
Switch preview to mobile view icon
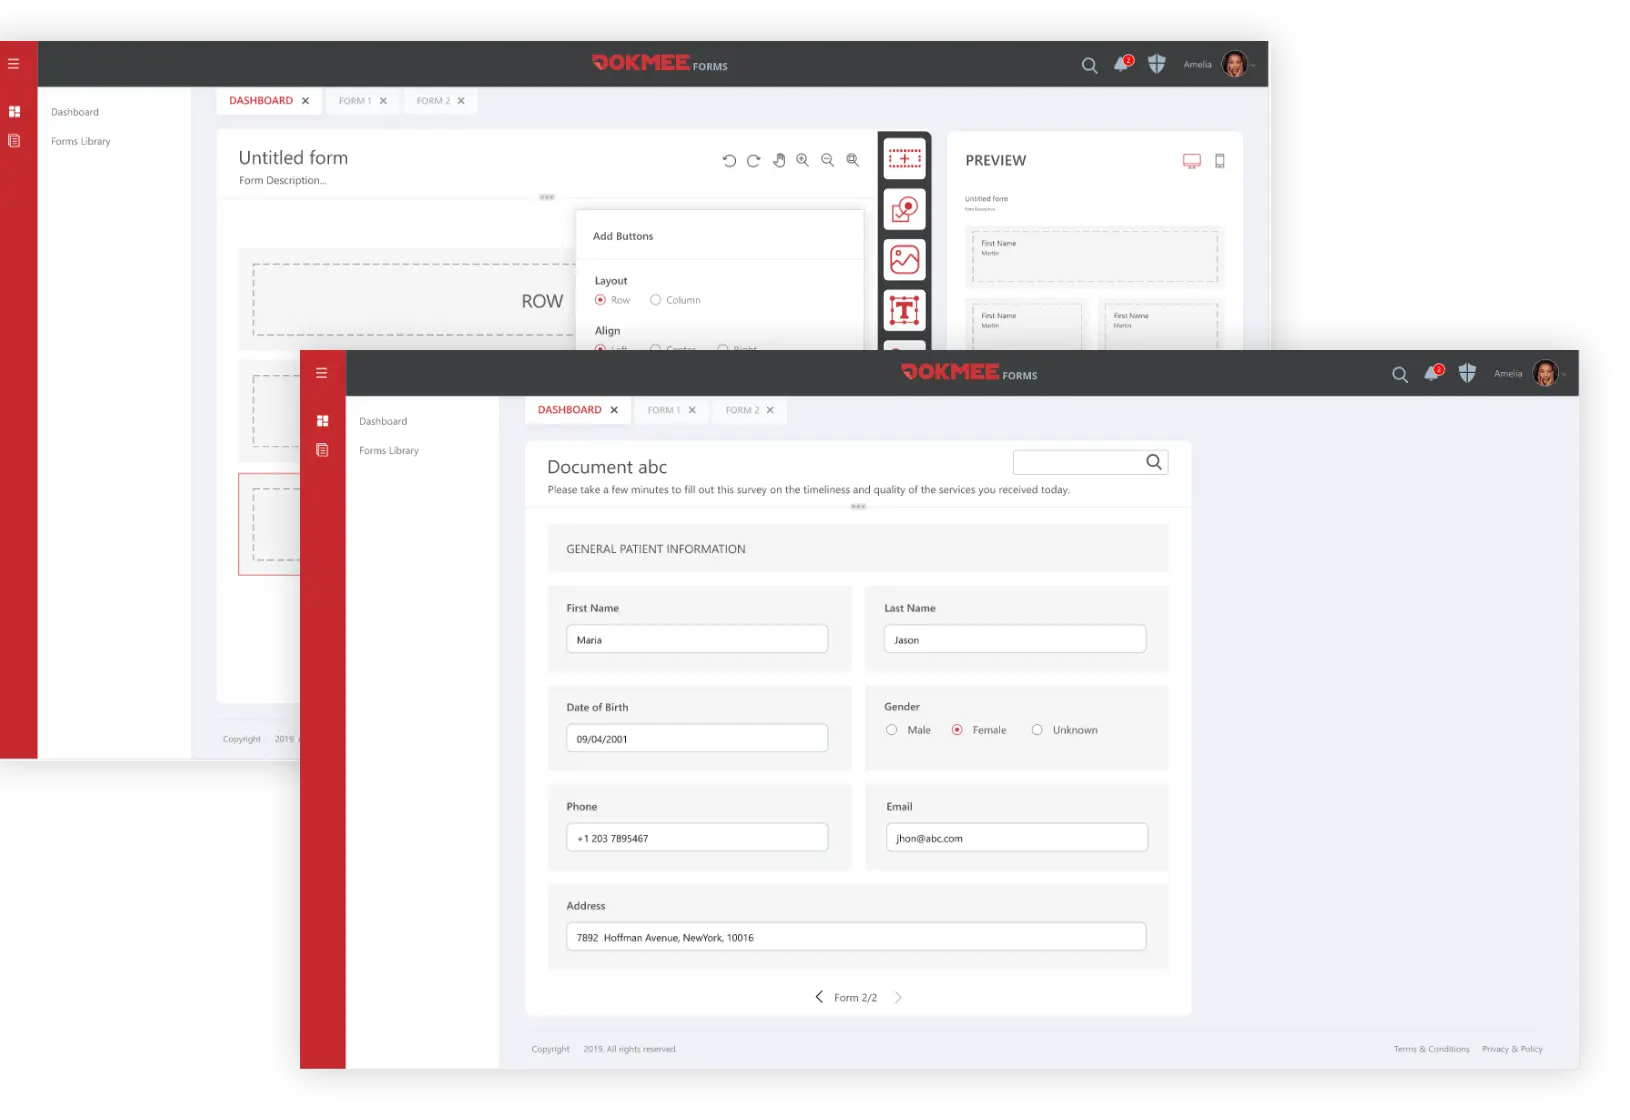[x=1220, y=161]
